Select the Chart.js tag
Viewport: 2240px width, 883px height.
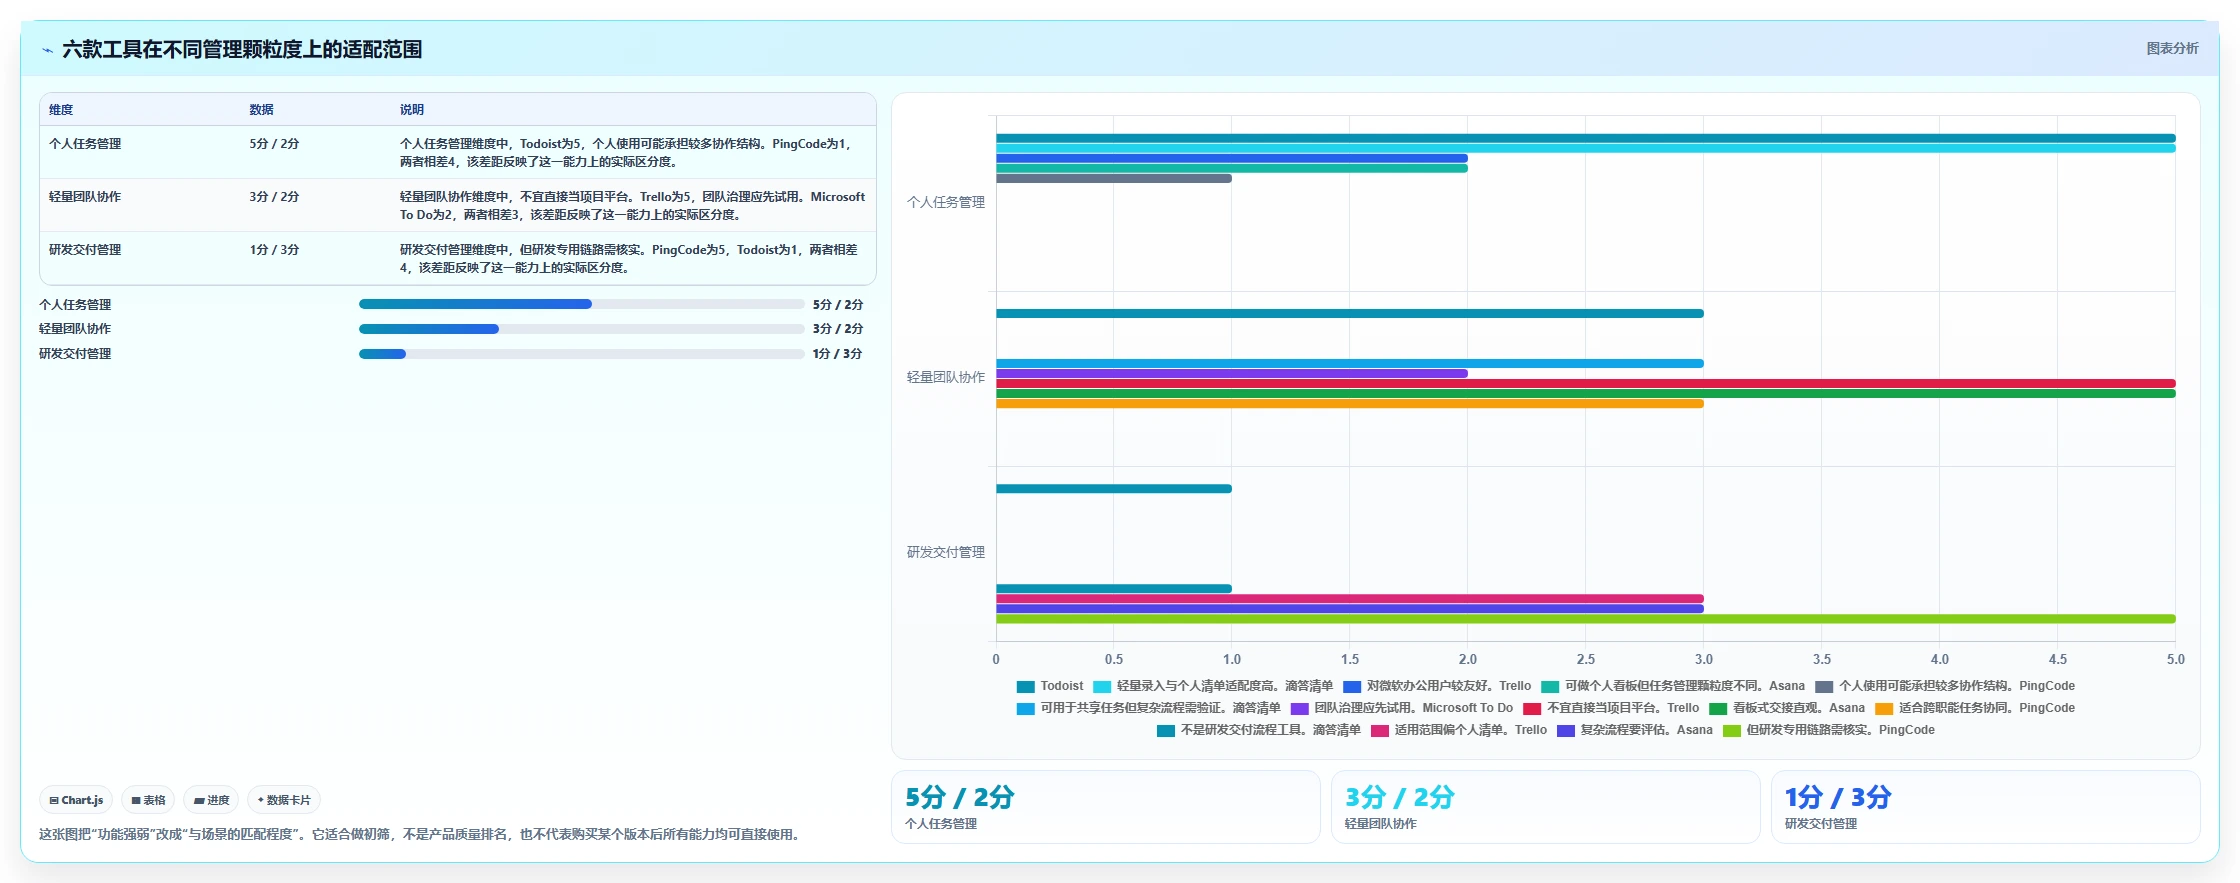(76, 800)
